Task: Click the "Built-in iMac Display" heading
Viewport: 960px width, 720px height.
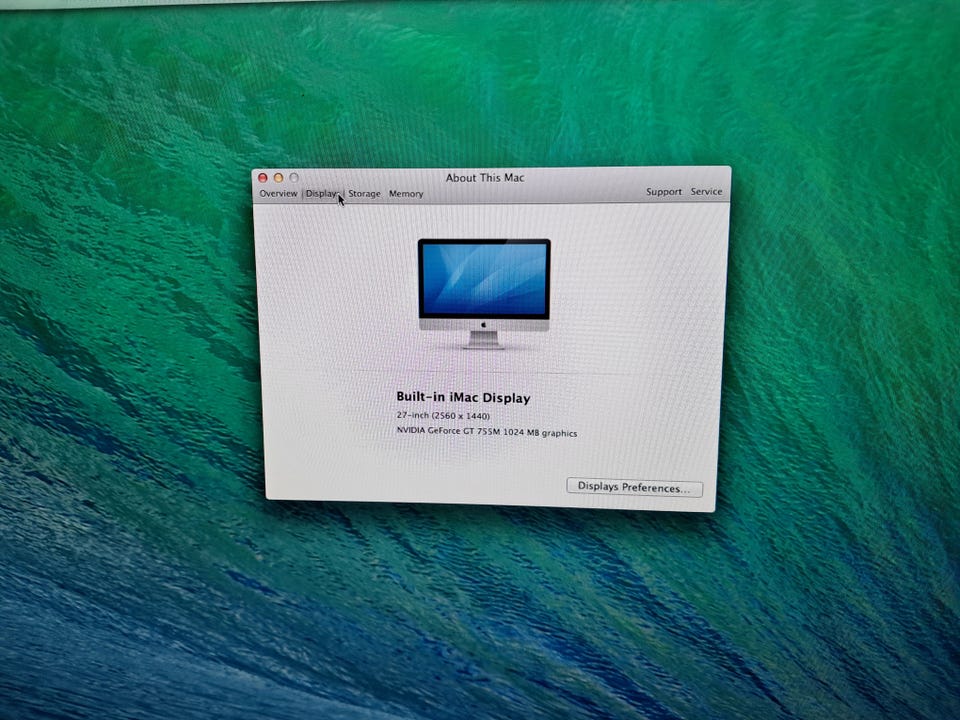Action: pyautogui.click(x=463, y=397)
